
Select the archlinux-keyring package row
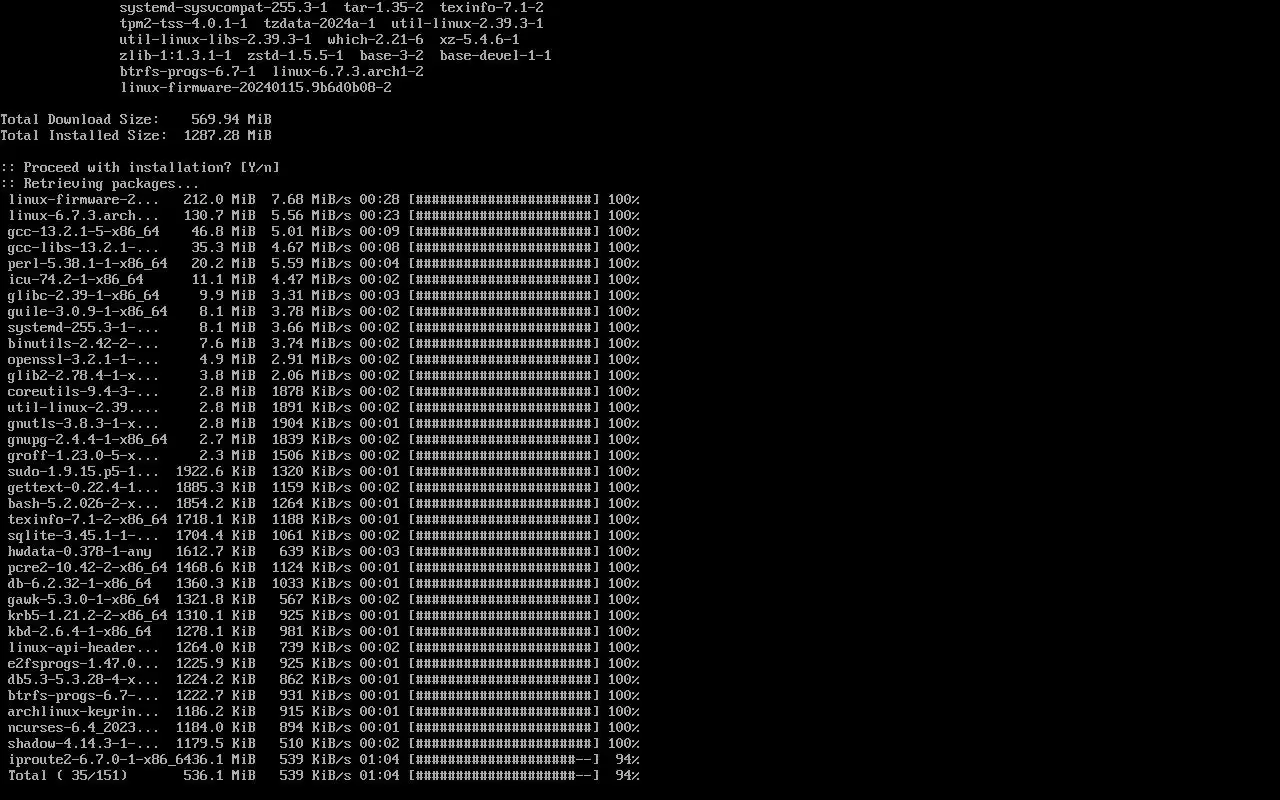coord(324,712)
